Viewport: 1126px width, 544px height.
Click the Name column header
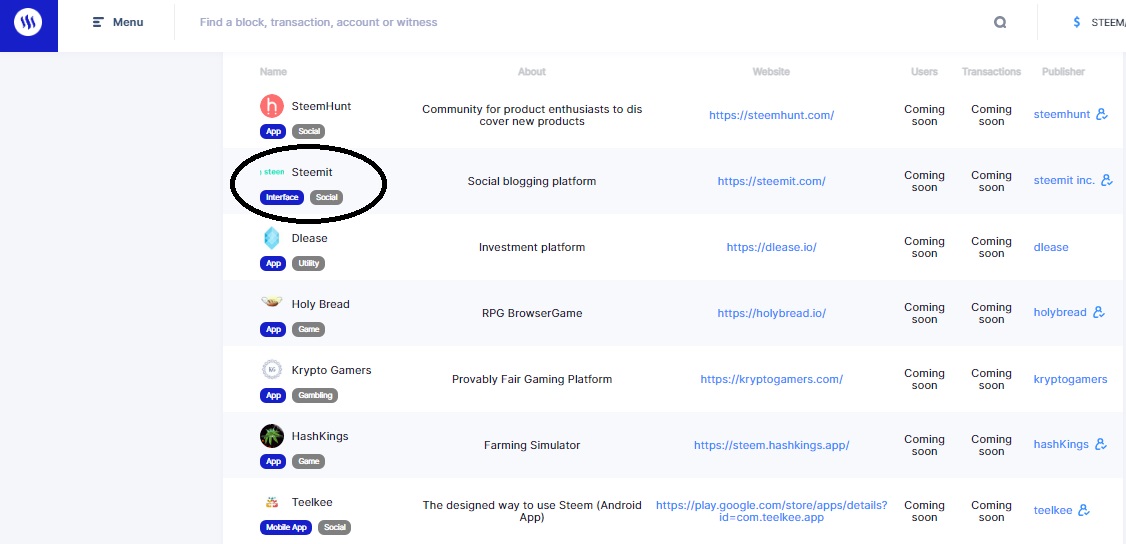(x=273, y=72)
